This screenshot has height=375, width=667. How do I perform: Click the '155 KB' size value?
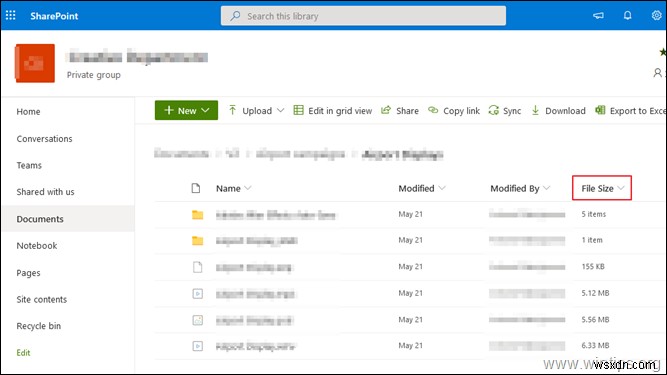[593, 267]
